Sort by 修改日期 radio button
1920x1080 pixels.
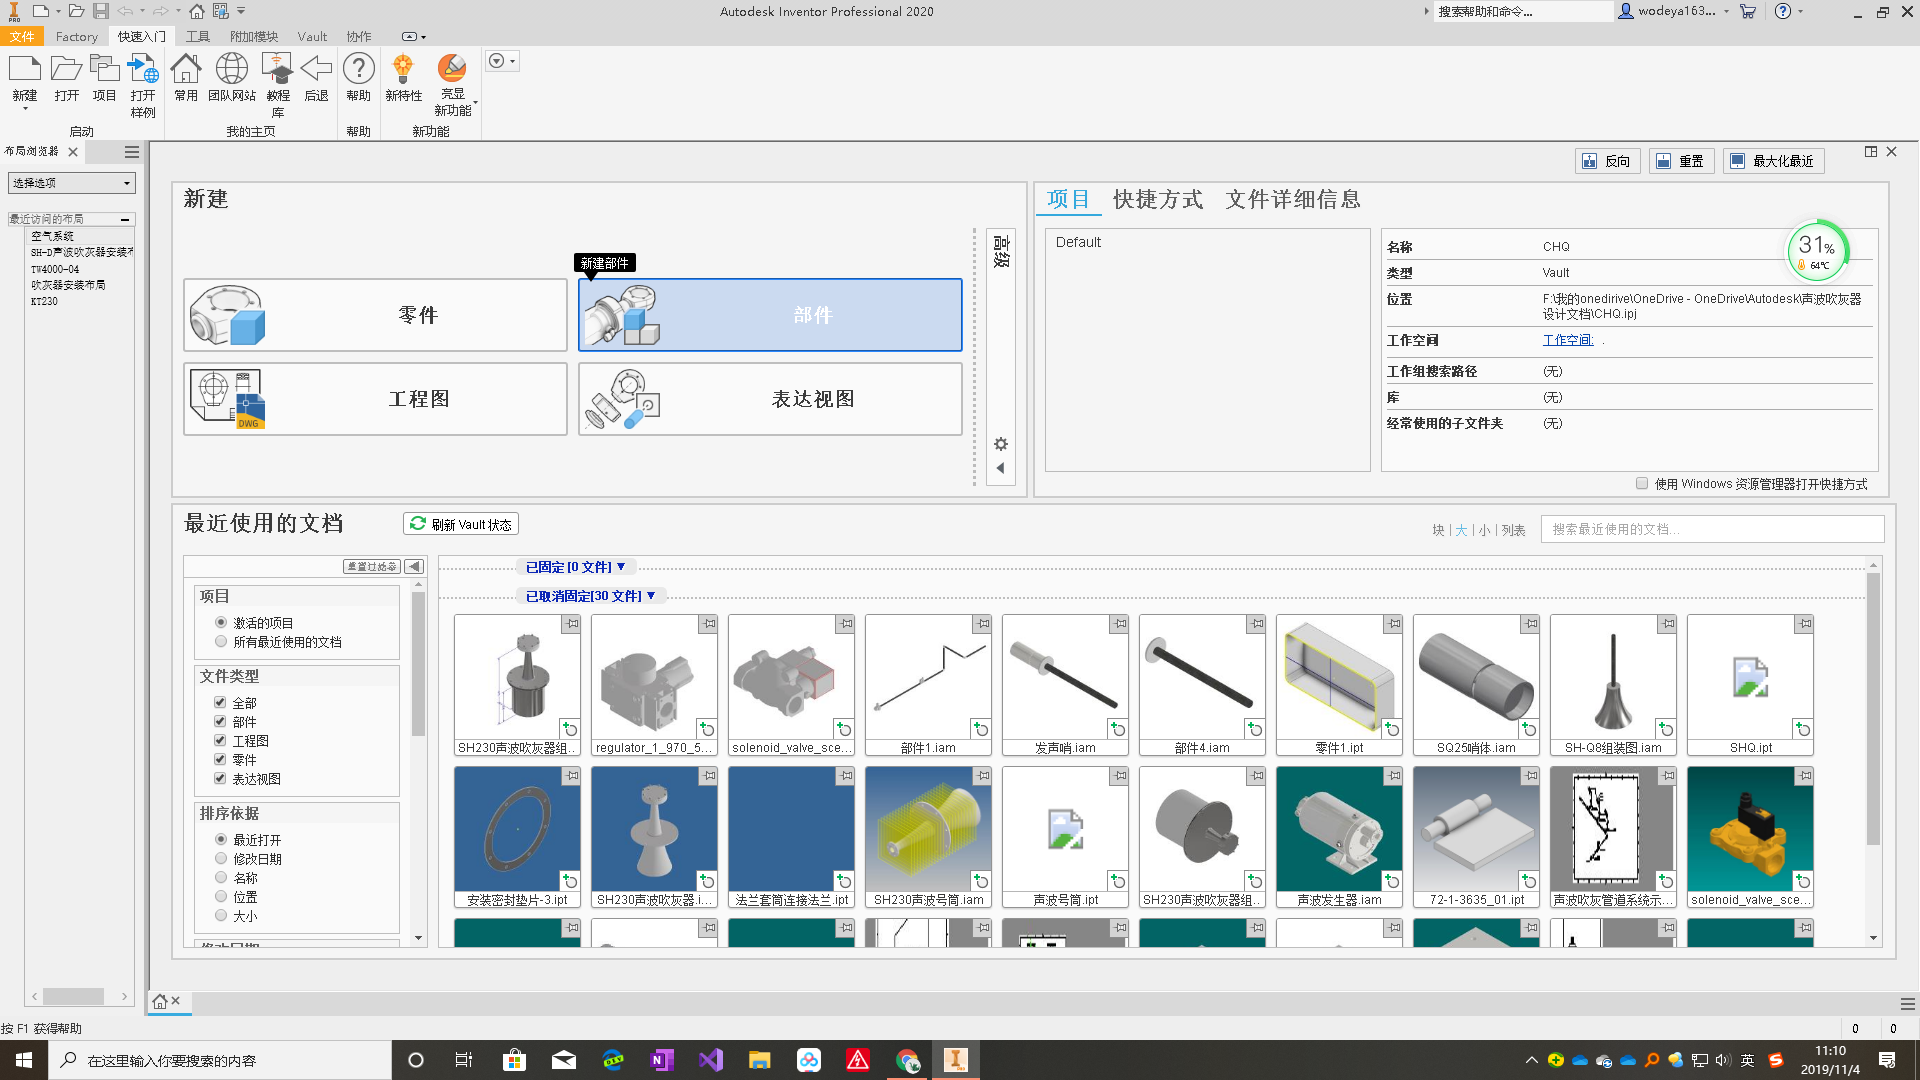[221, 859]
